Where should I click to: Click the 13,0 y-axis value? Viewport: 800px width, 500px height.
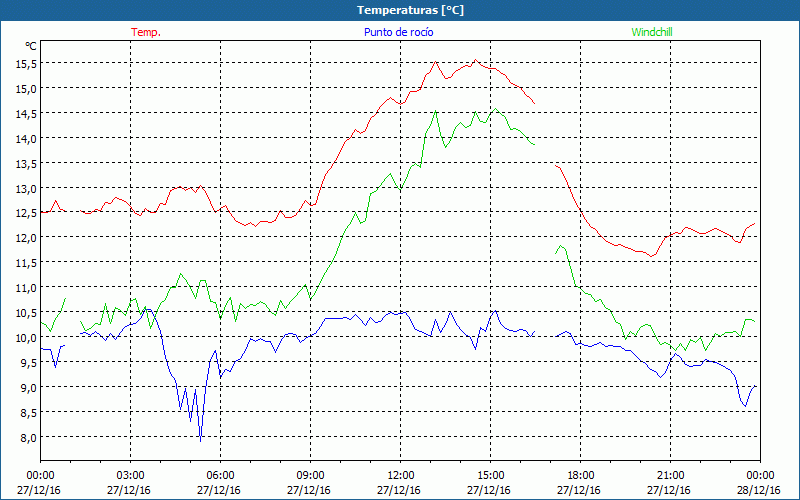tap(27, 188)
